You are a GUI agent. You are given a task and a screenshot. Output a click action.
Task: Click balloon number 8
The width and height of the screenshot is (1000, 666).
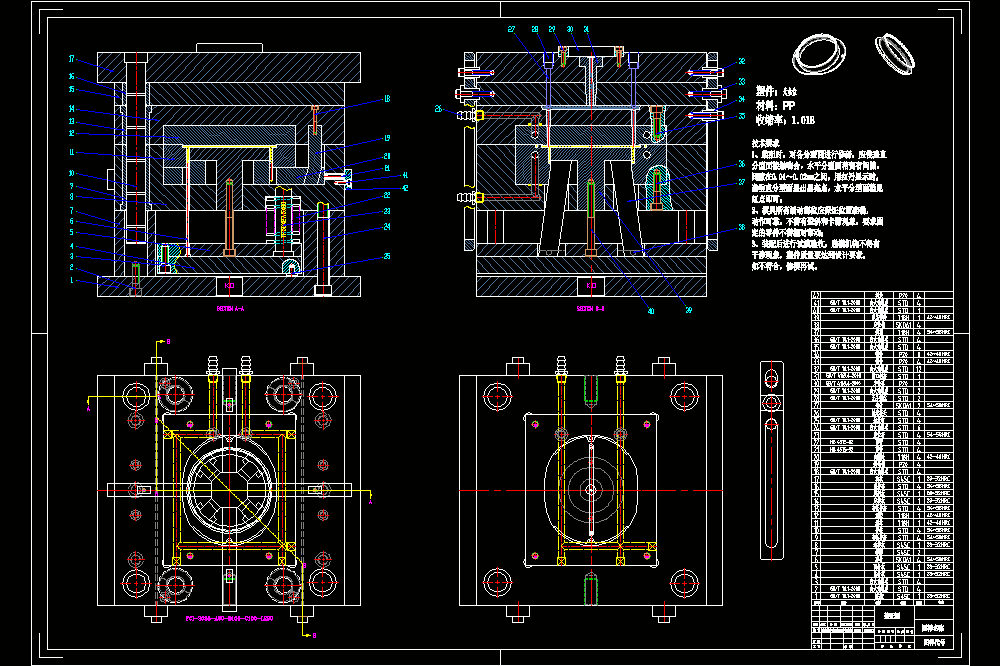[72, 196]
